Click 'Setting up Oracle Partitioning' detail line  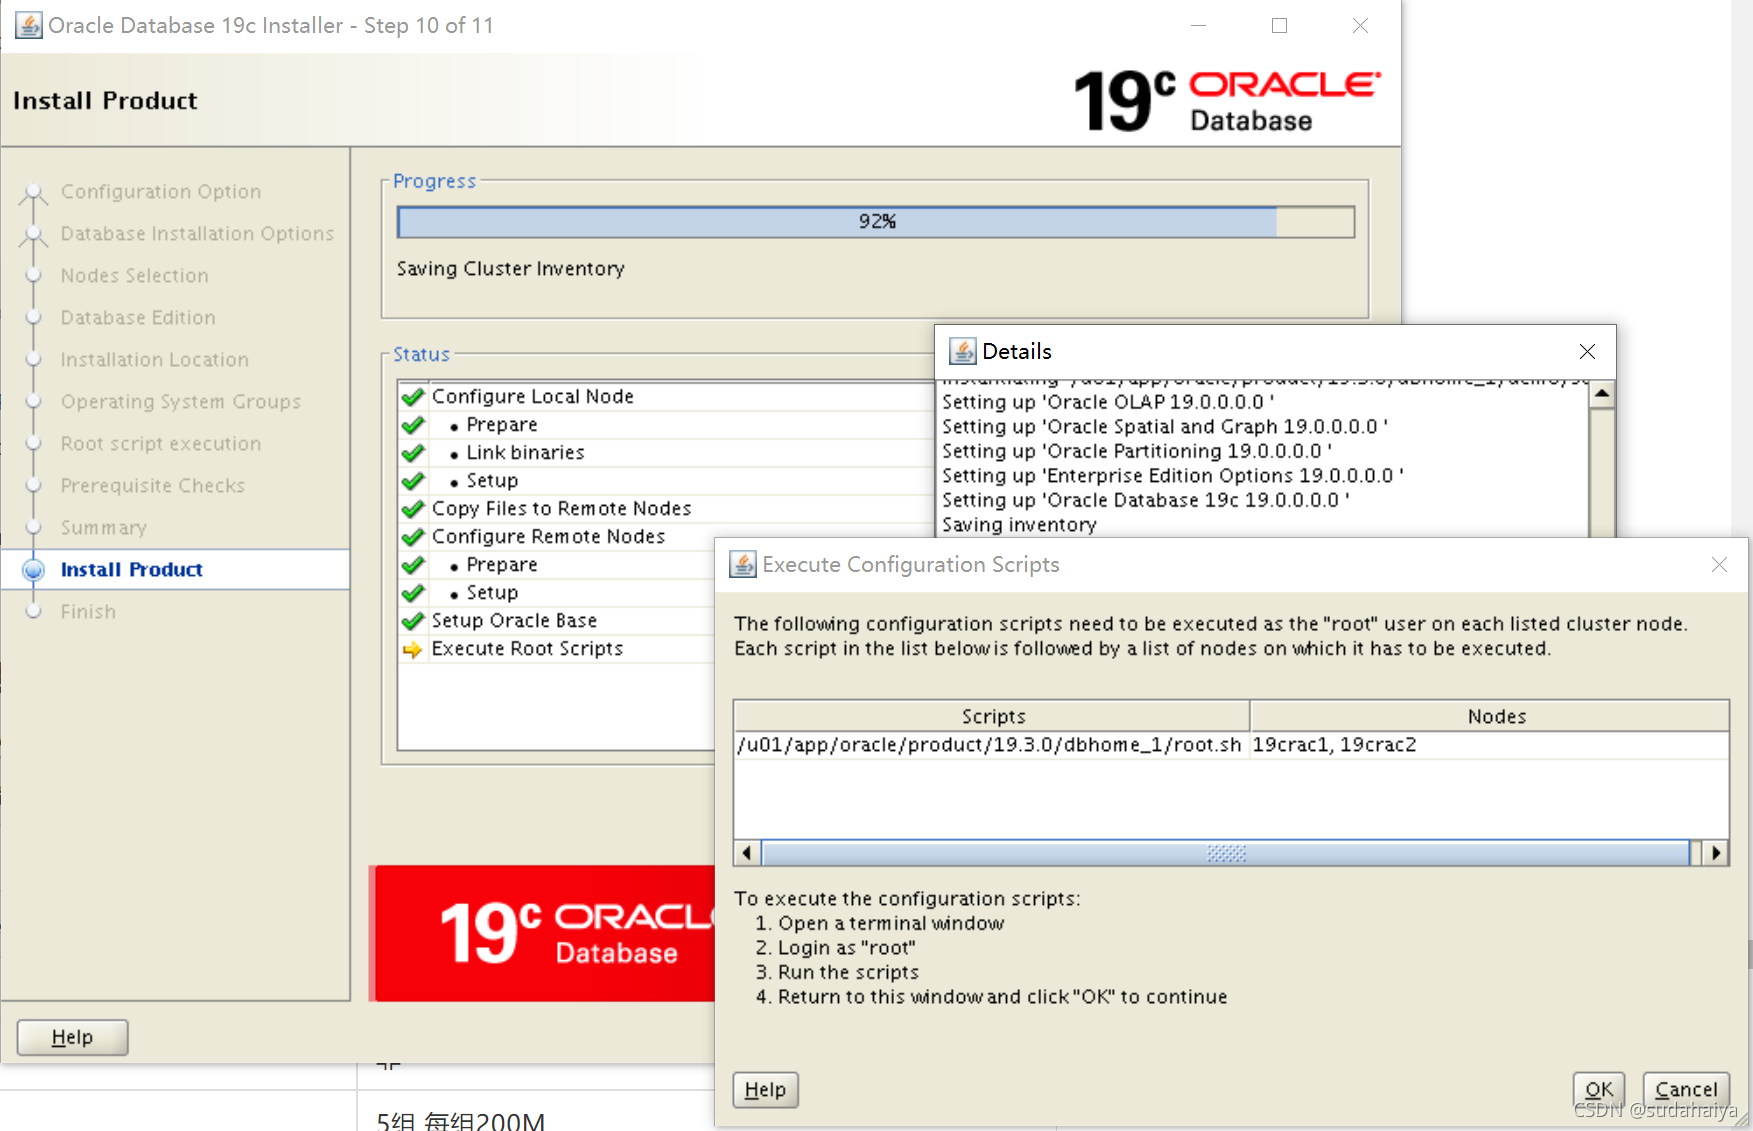[1137, 451]
